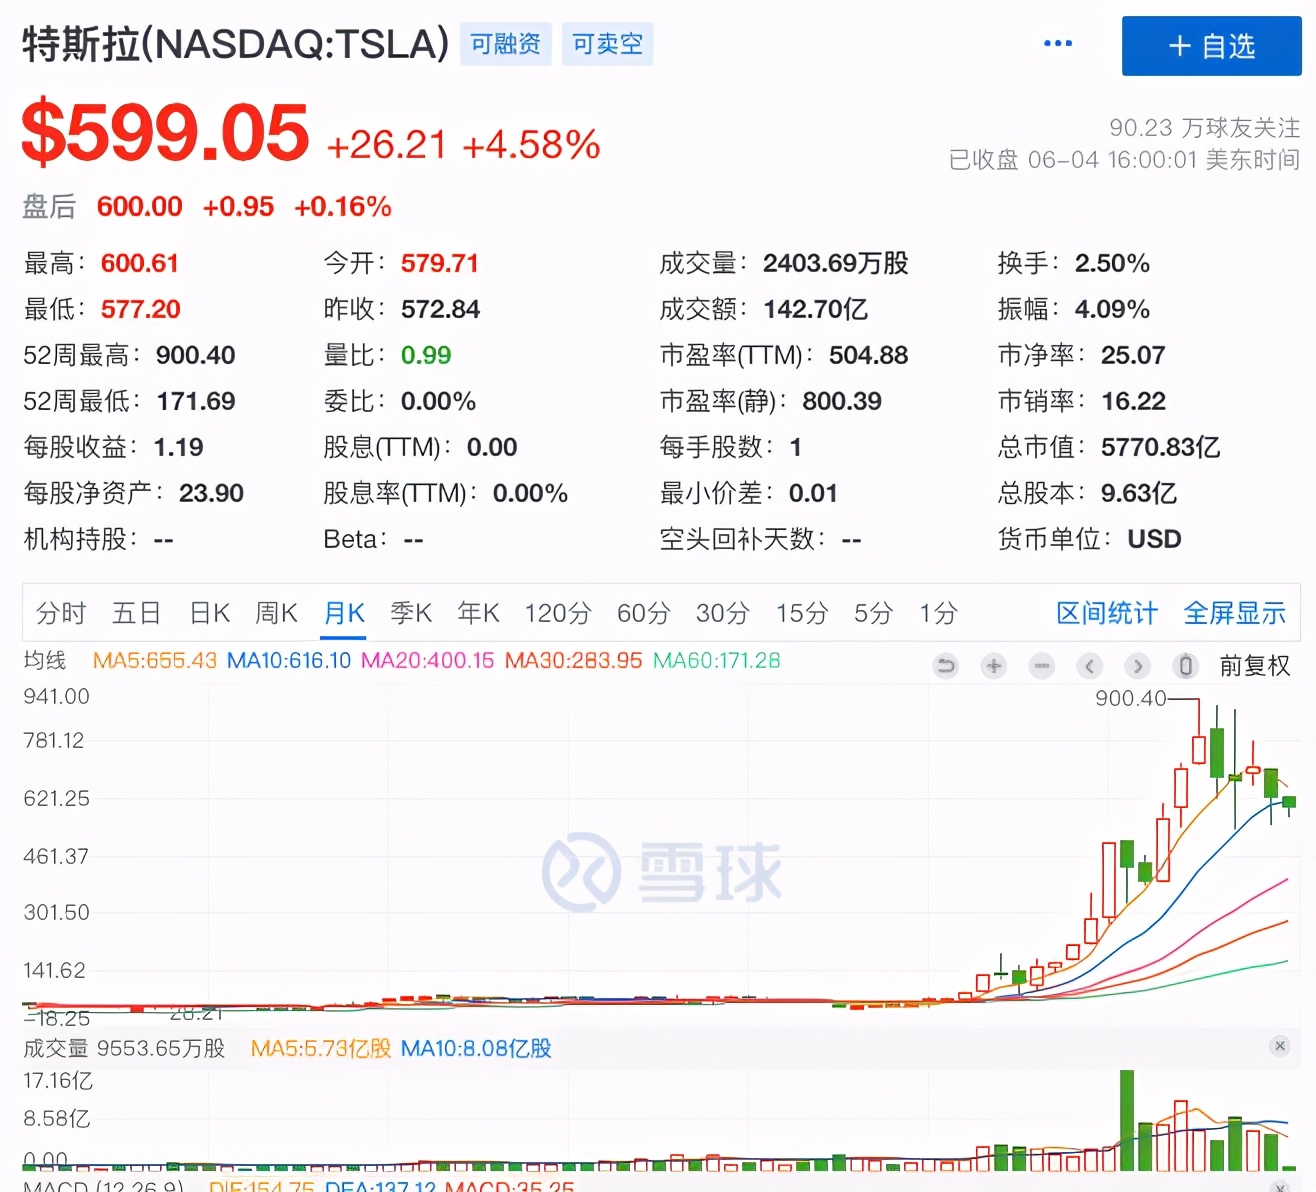Image resolution: width=1316 pixels, height=1192 pixels.
Task: Click the 市净率 value 25.07
Action: pos(1133,355)
